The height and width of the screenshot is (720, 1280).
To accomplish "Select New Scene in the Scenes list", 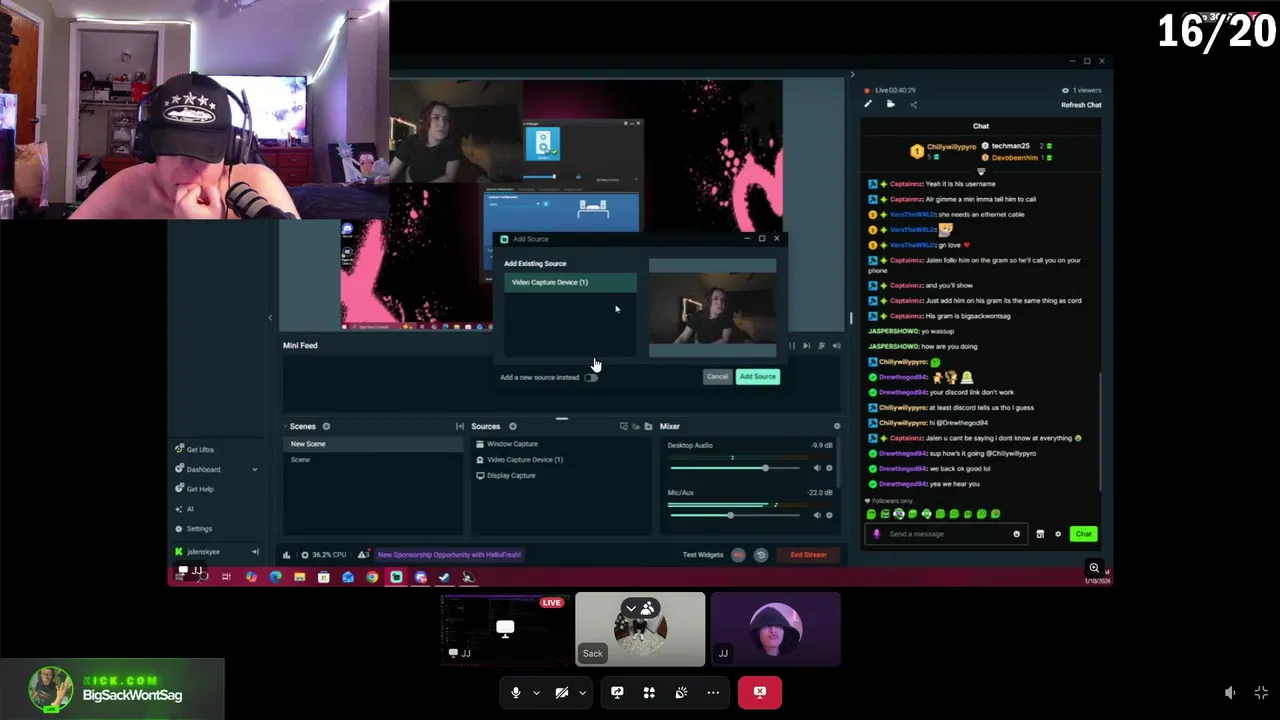I will pos(374,444).
